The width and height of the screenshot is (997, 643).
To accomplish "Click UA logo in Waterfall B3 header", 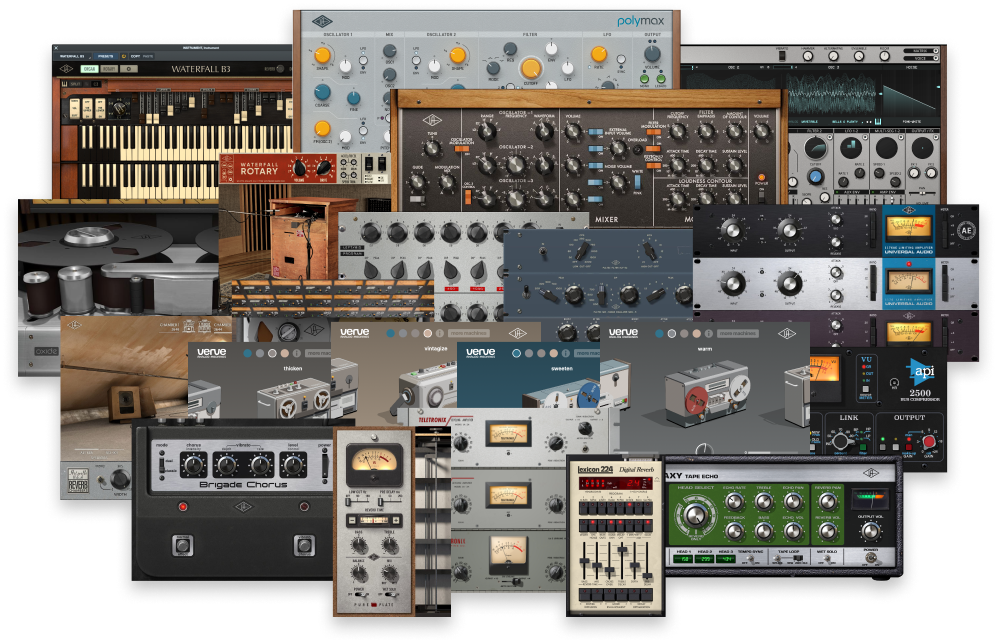I will click(67, 69).
